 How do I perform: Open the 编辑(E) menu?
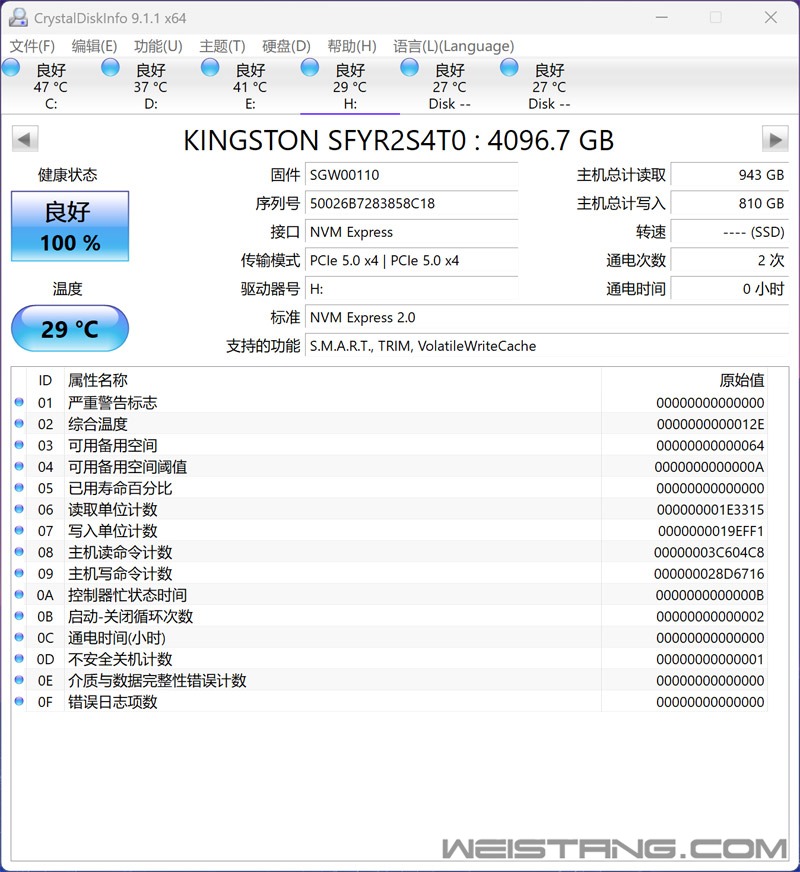pos(94,46)
